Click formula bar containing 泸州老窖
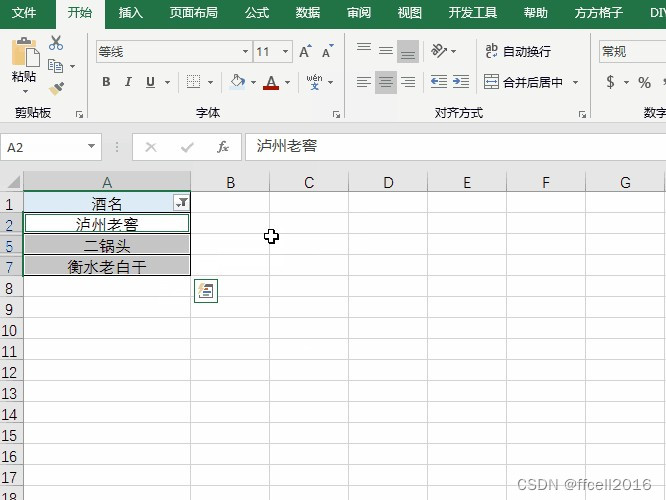The height and width of the screenshot is (500, 666). pyautogui.click(x=455, y=147)
